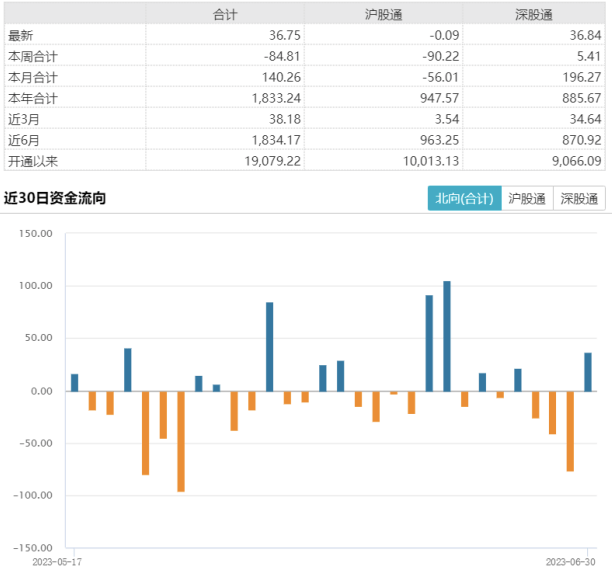Select the 本月合计 row label

coord(33,77)
